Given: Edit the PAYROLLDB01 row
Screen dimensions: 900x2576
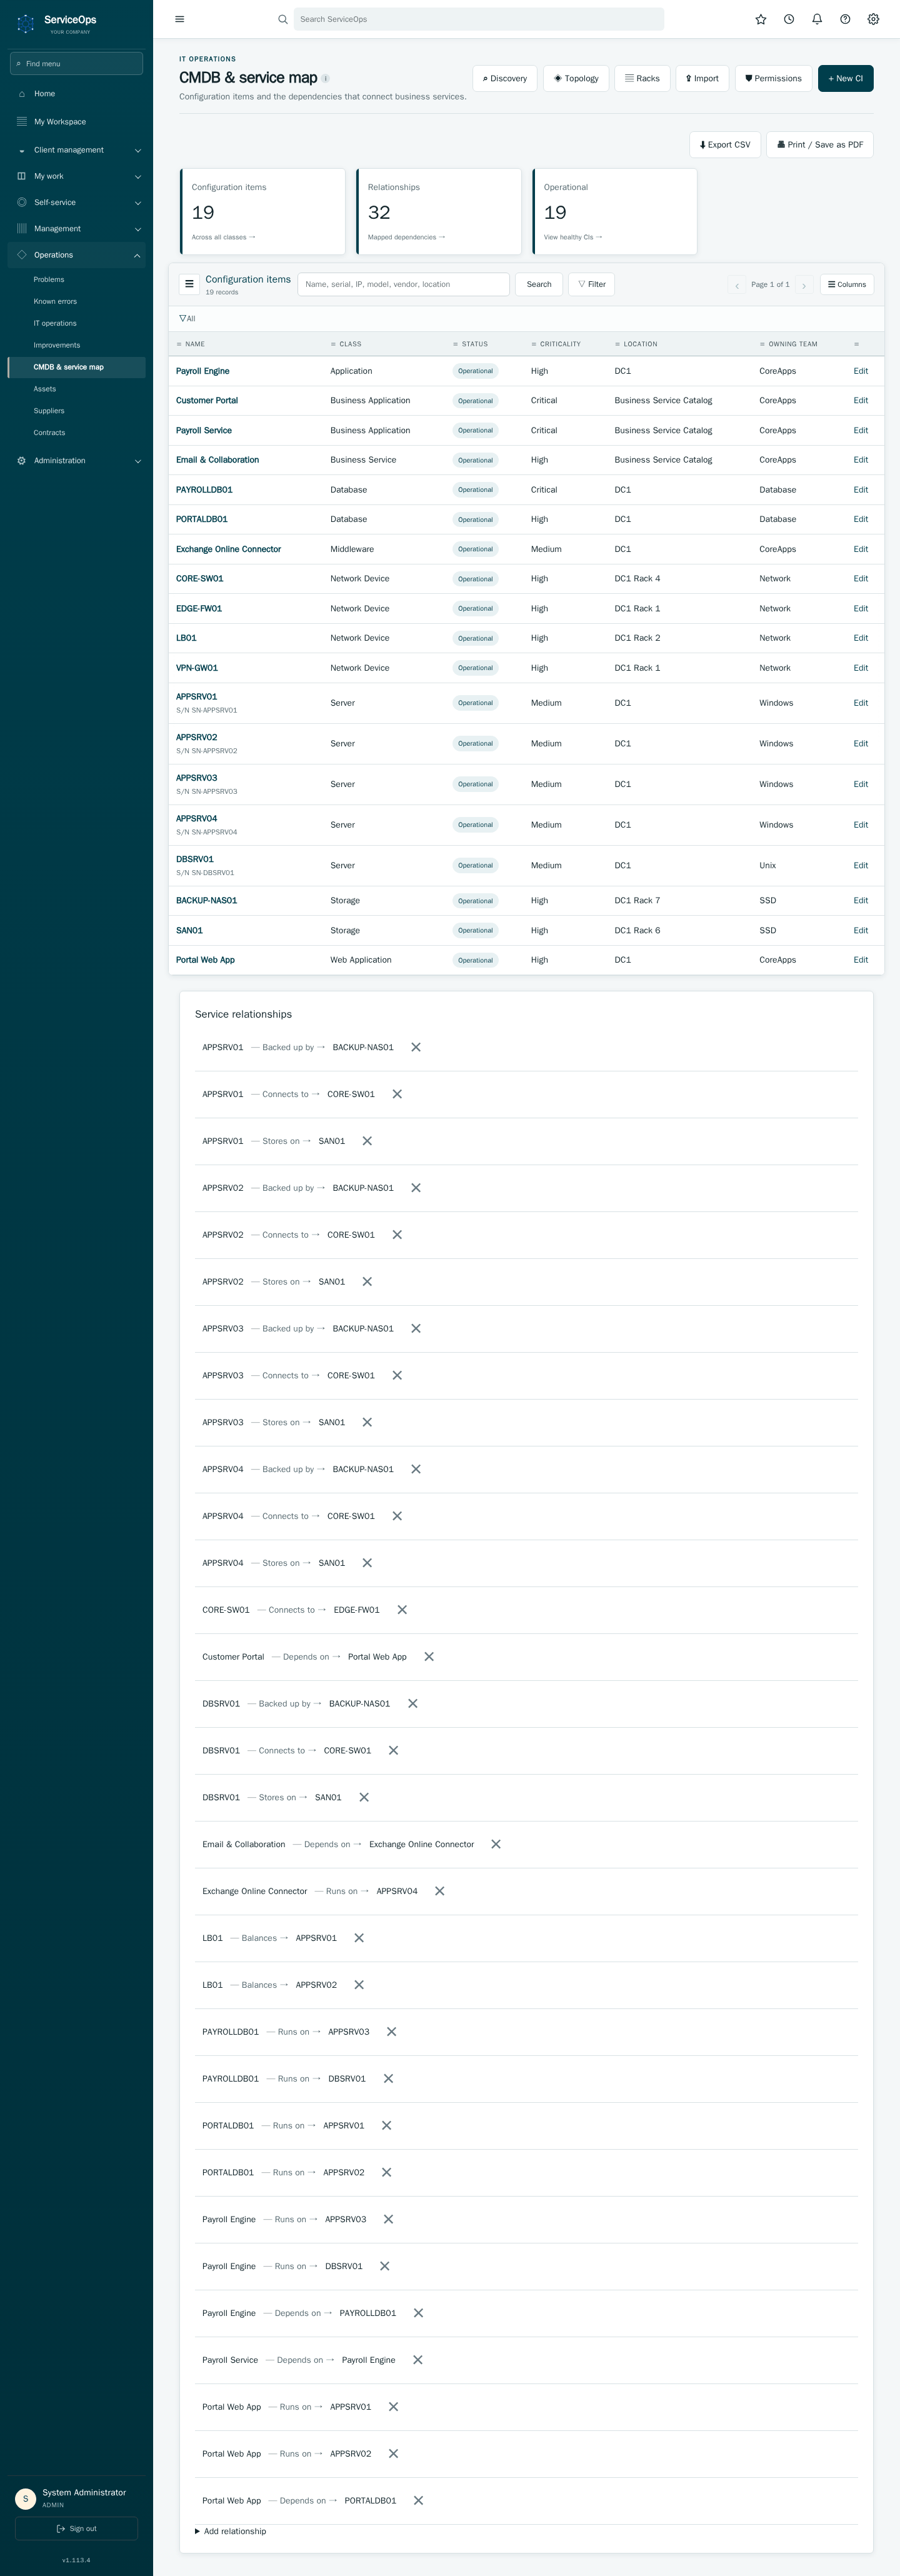Looking at the screenshot, I should 861,490.
